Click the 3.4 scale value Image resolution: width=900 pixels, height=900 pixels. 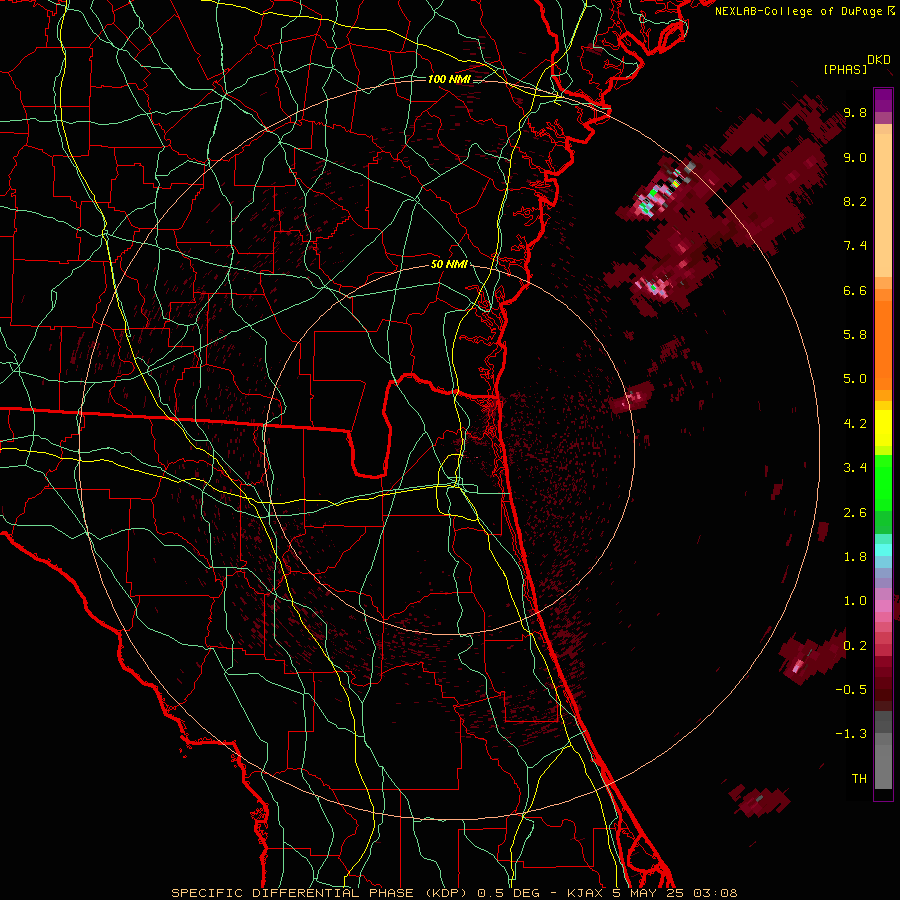click(855, 468)
